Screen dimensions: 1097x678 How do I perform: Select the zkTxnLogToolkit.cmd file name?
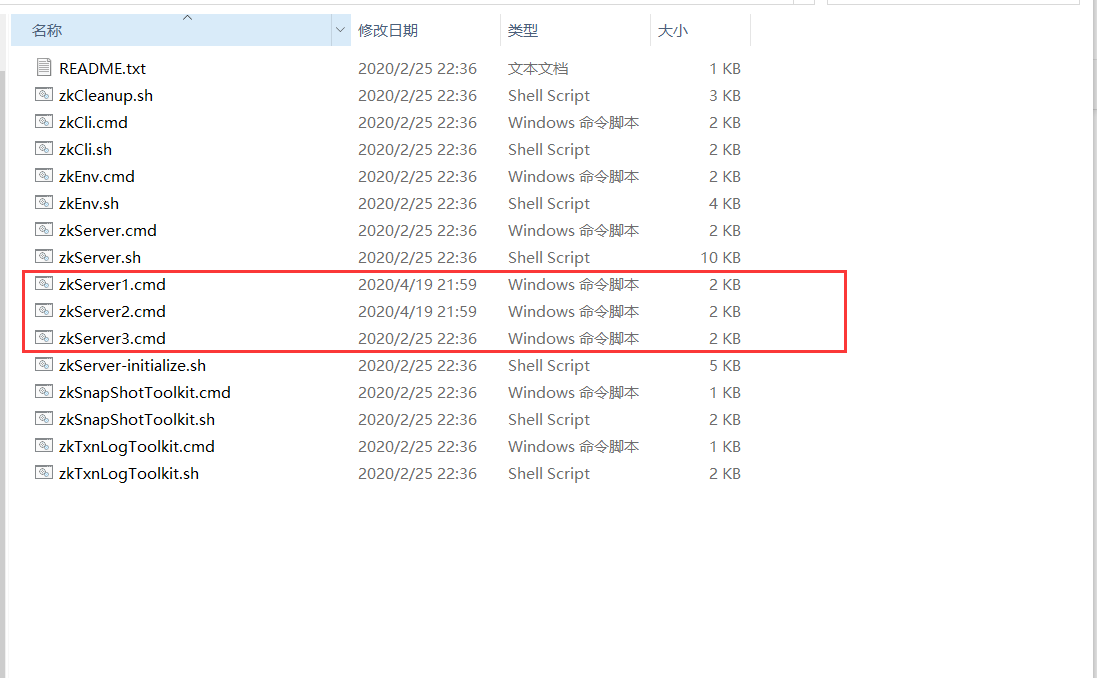(136, 446)
